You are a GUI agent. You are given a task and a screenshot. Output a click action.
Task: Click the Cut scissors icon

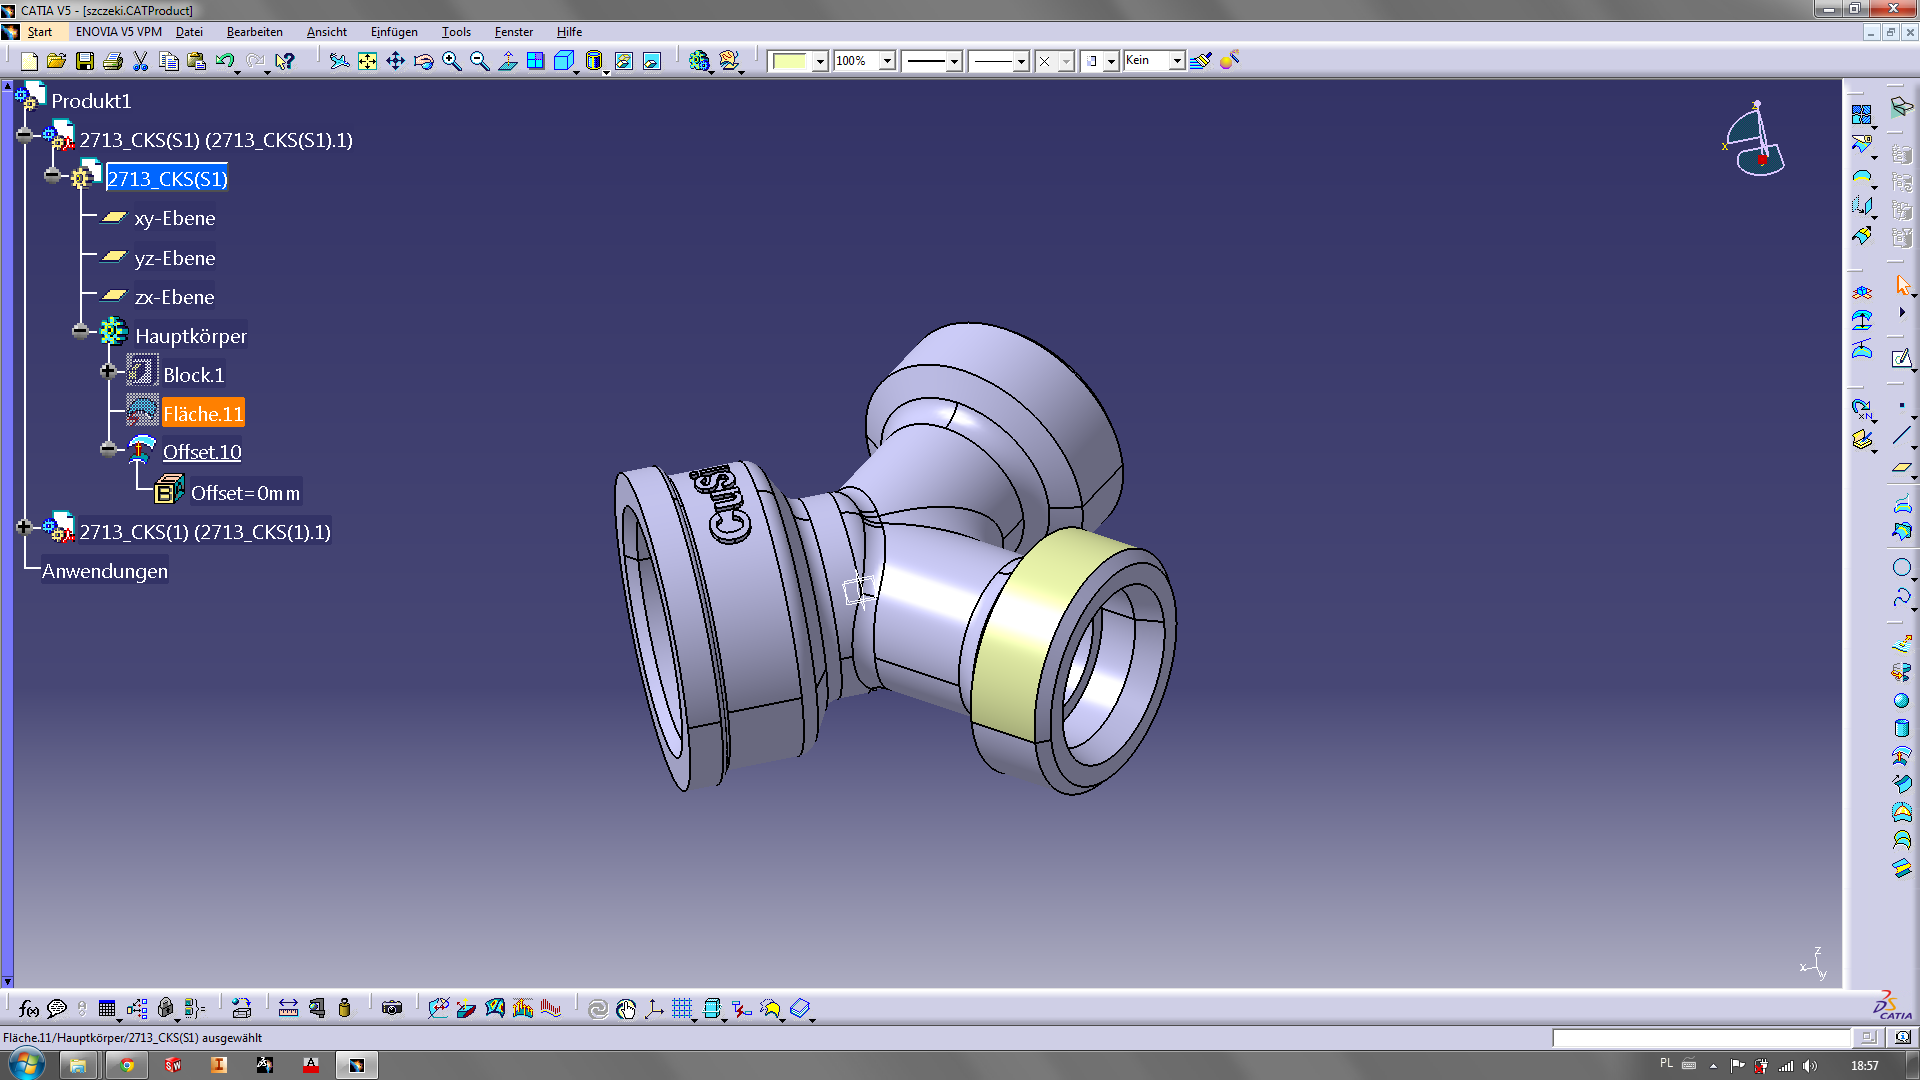coord(141,61)
